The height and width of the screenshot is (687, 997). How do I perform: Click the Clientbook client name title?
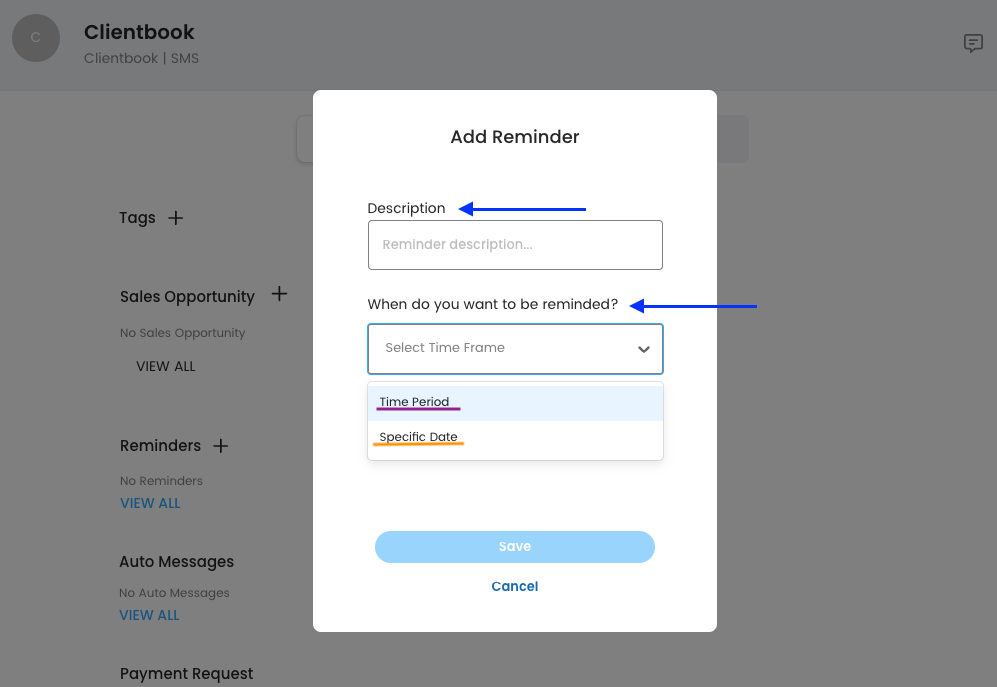[x=139, y=33]
